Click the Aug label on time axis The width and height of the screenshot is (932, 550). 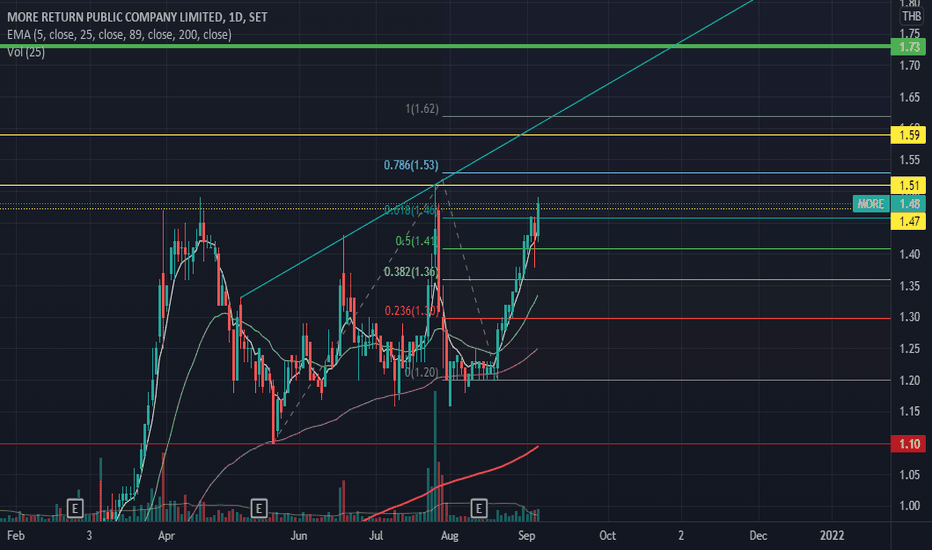pos(449,536)
